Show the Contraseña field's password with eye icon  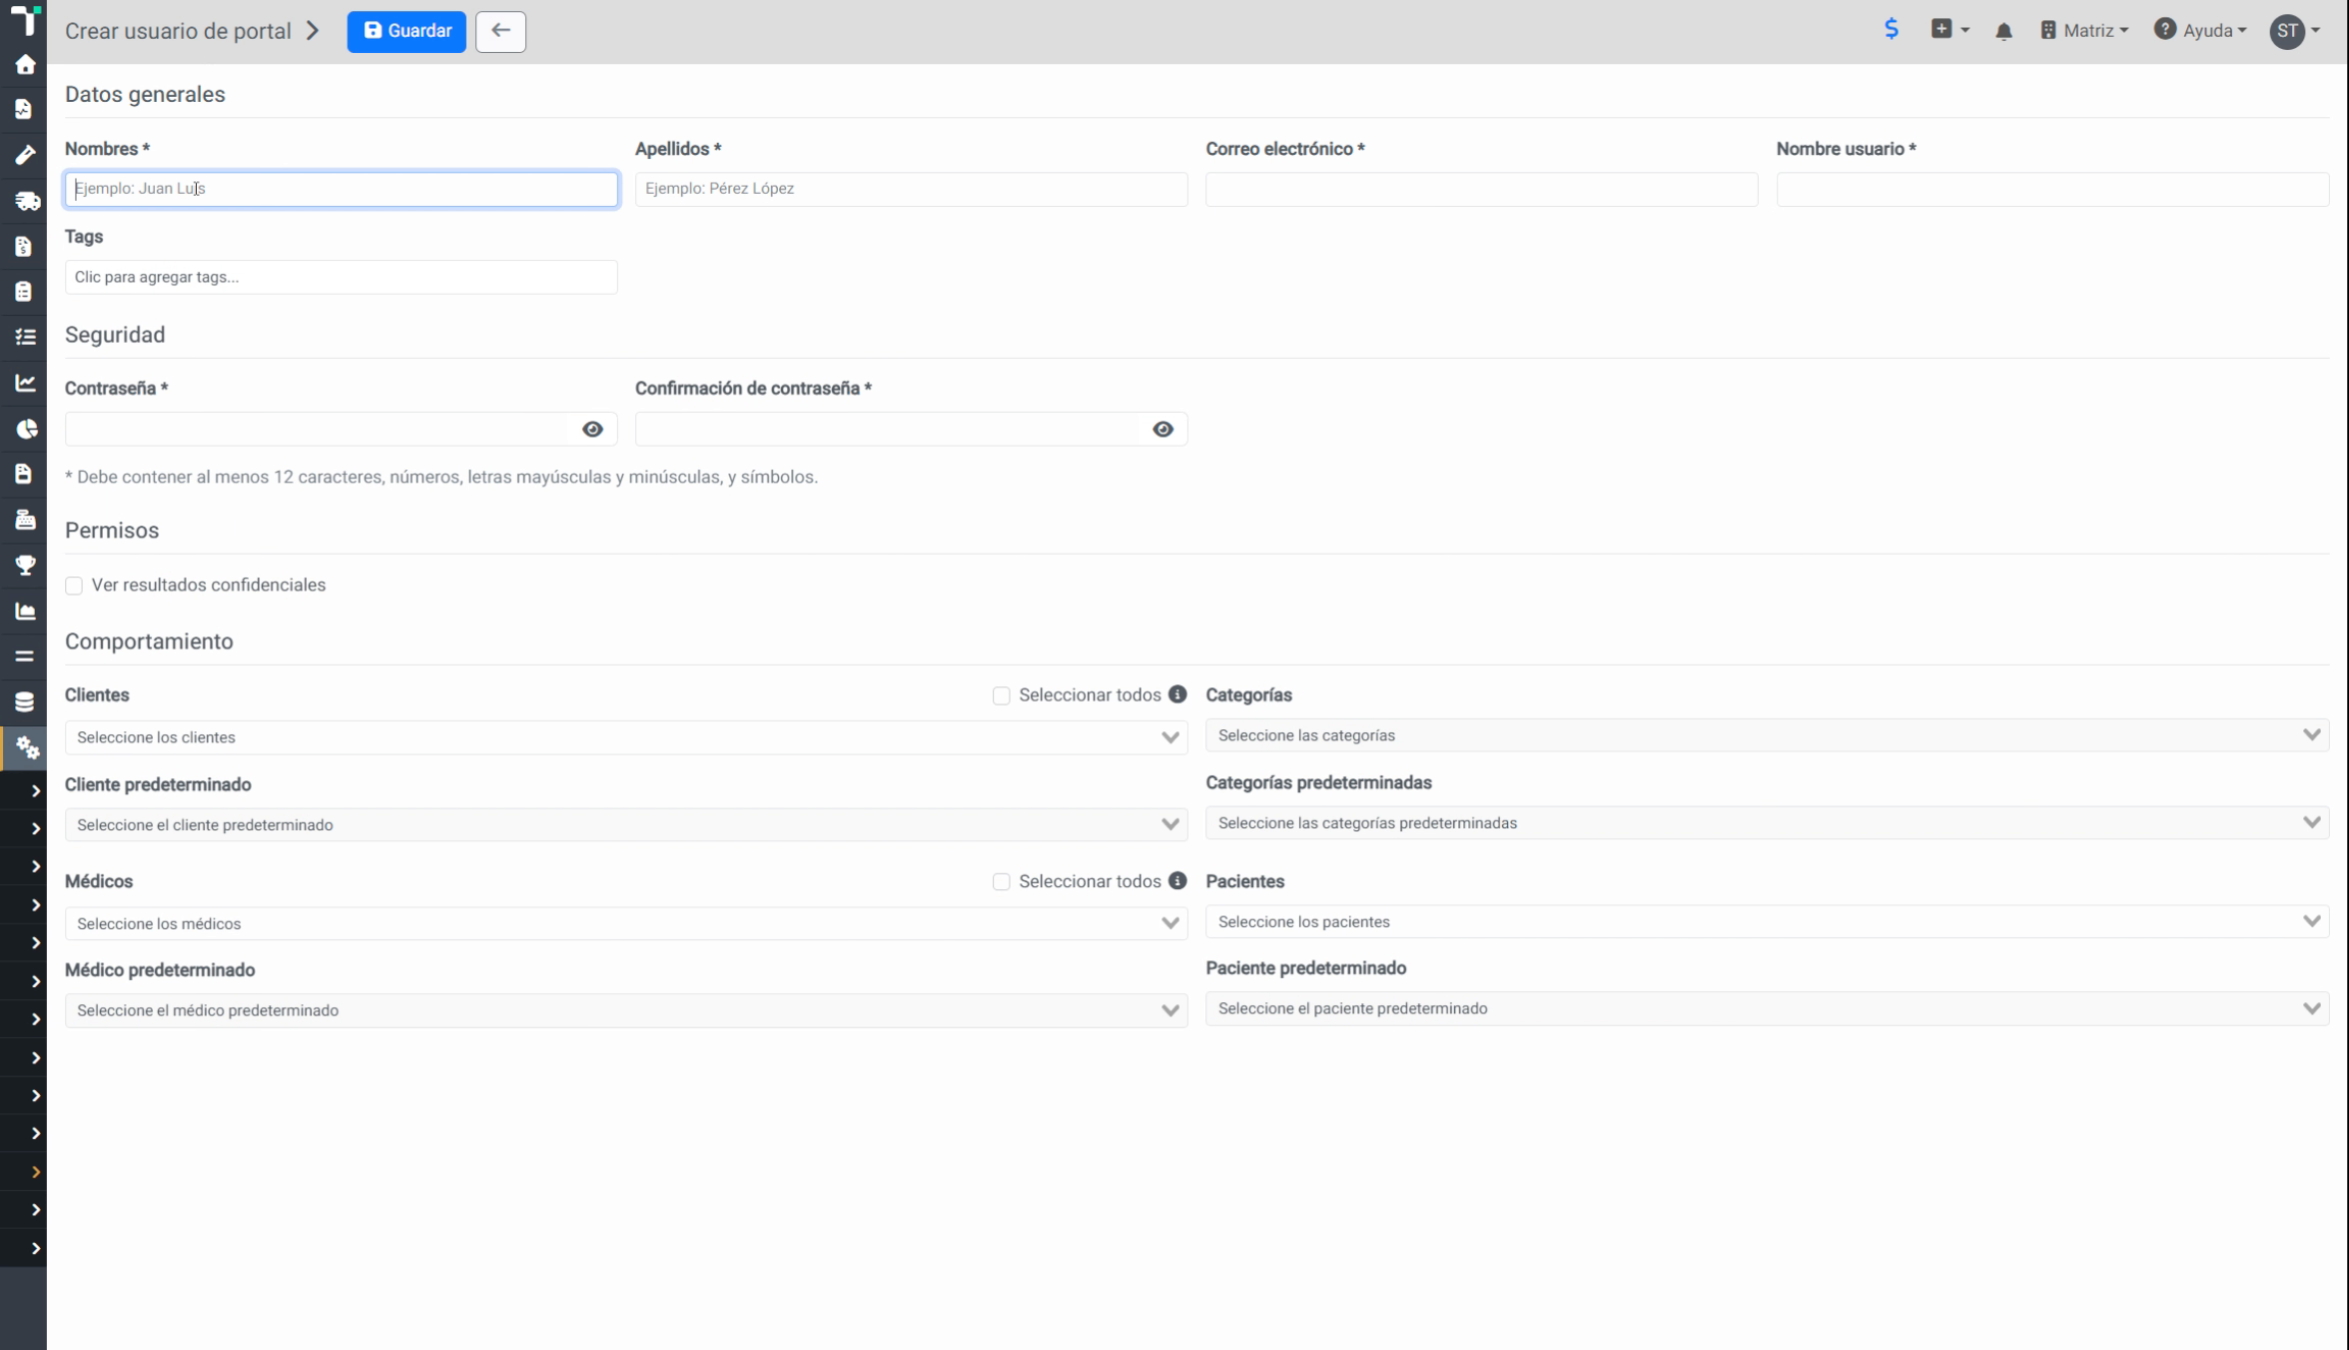(x=592, y=429)
